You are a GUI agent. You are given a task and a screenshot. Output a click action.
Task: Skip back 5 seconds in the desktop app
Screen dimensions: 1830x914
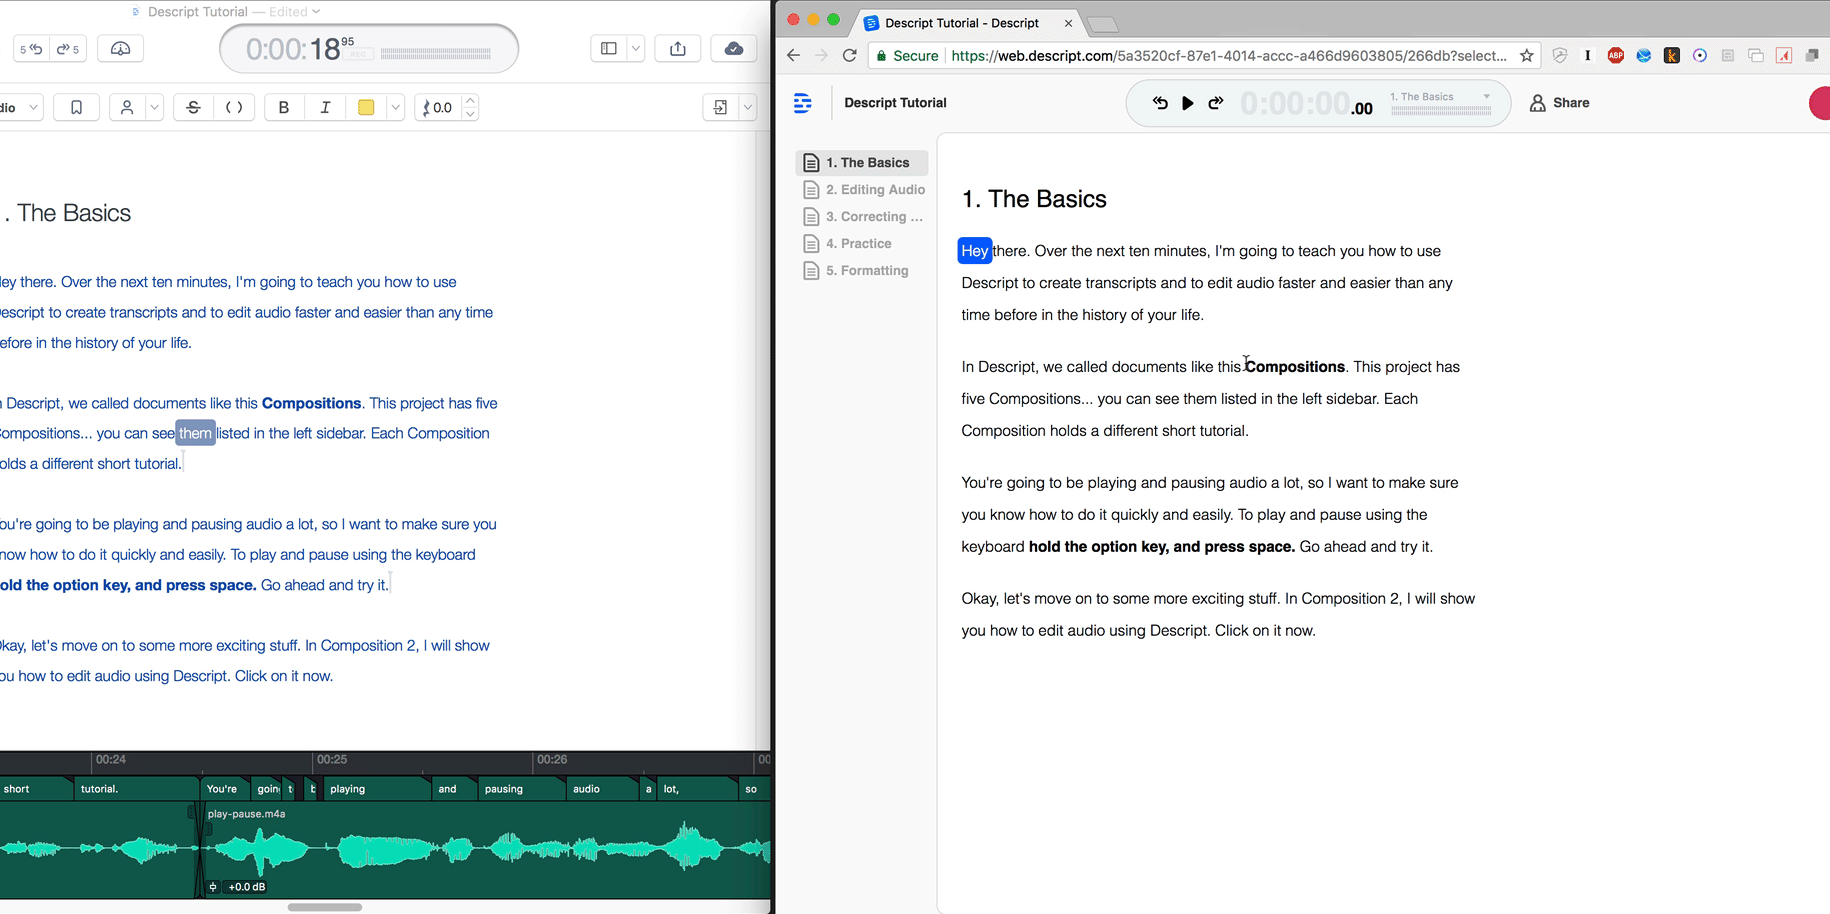click(31, 49)
